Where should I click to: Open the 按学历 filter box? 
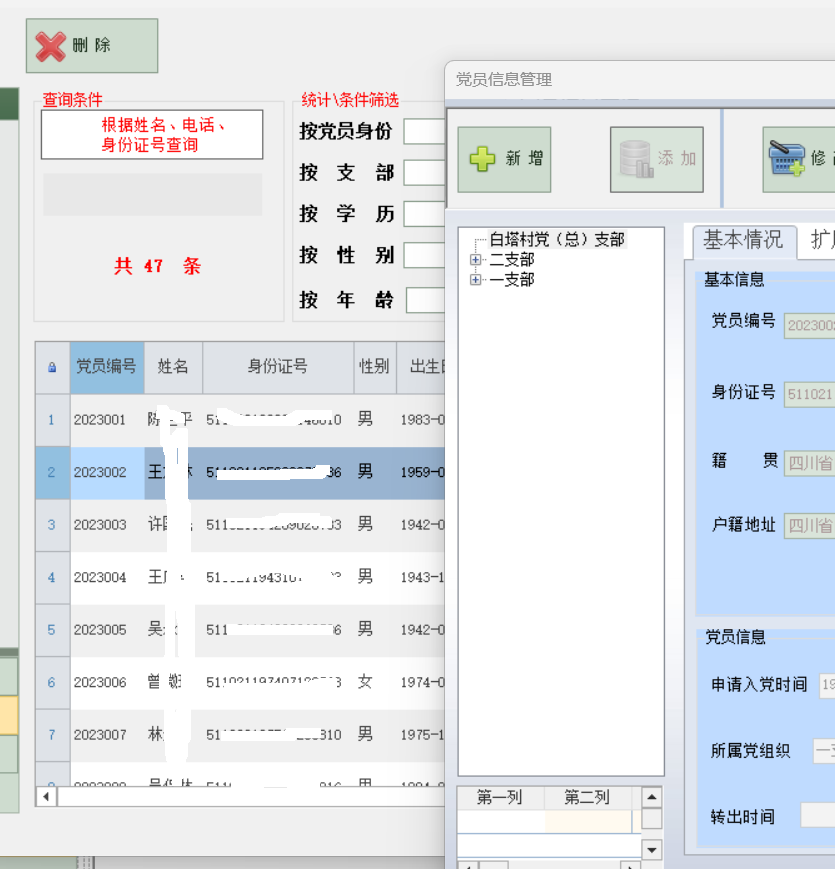click(x=424, y=214)
